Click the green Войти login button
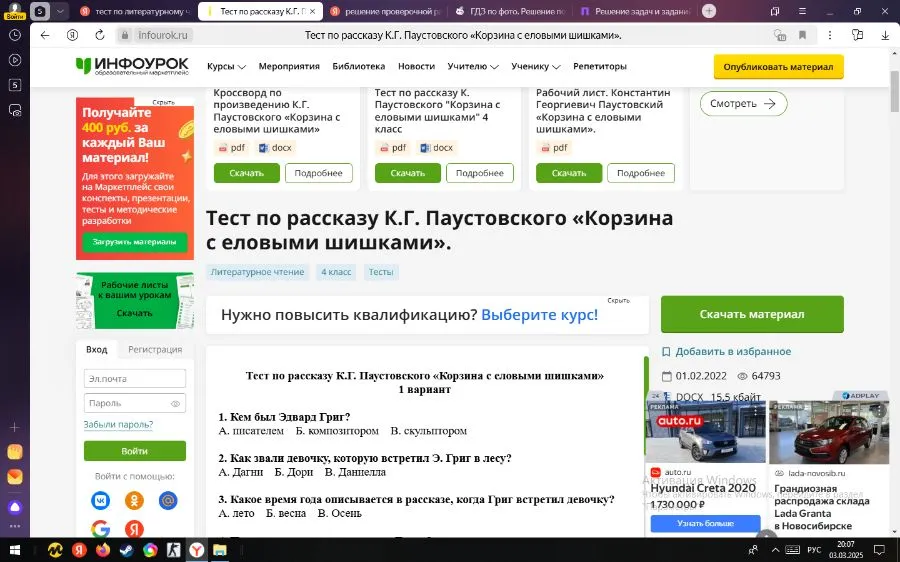 [134, 451]
